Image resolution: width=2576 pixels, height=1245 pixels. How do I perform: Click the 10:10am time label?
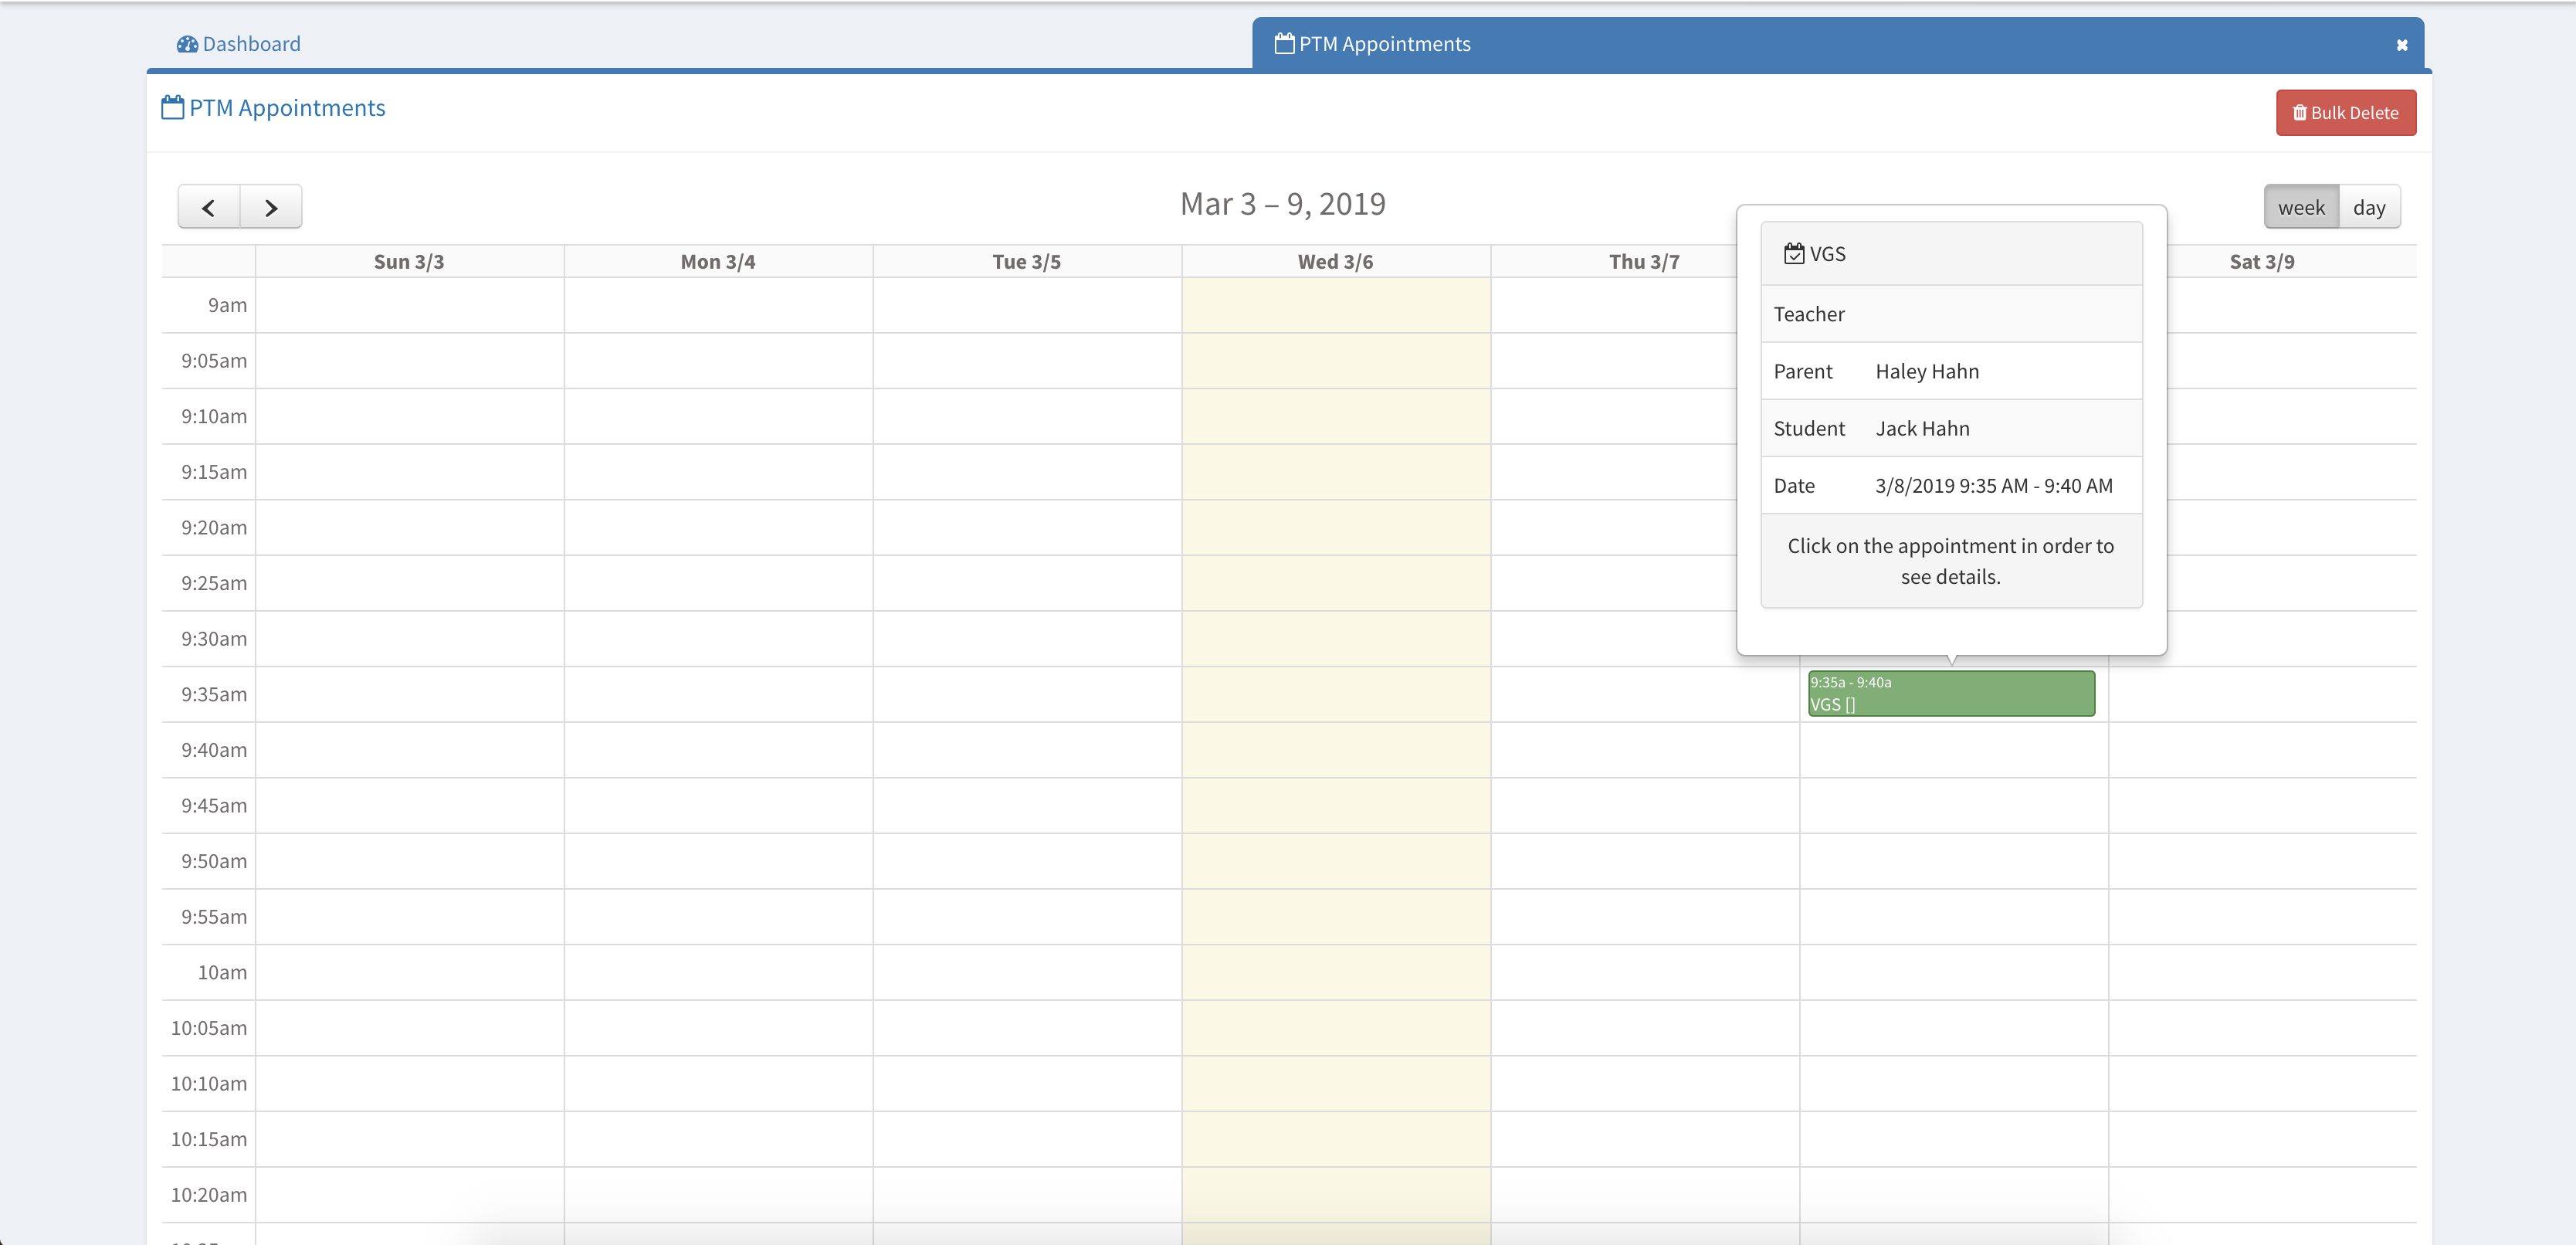click(209, 1084)
